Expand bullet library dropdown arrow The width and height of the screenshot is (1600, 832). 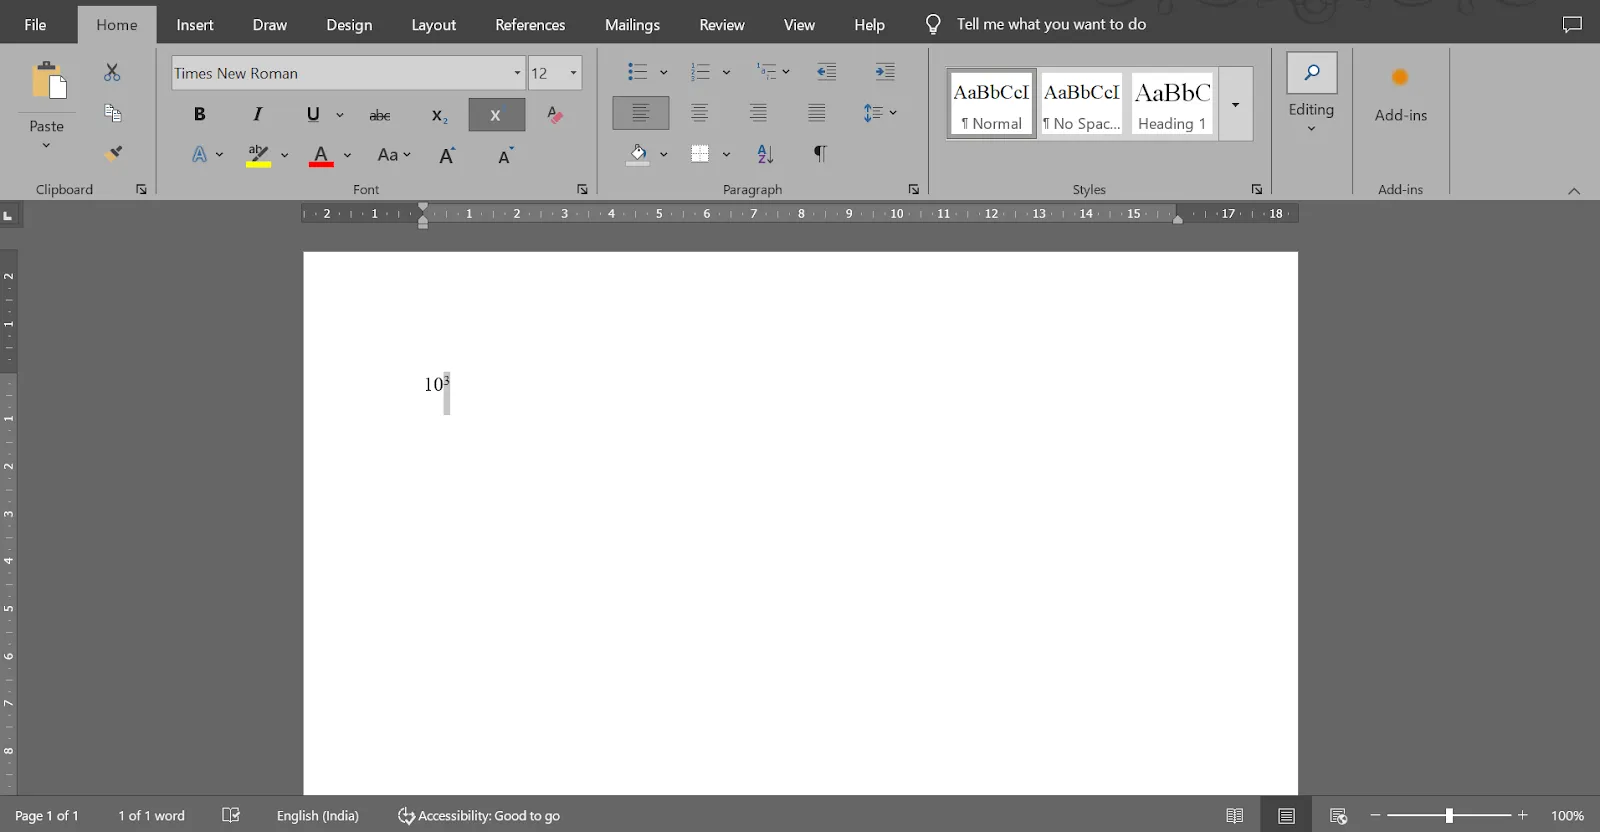(x=663, y=72)
